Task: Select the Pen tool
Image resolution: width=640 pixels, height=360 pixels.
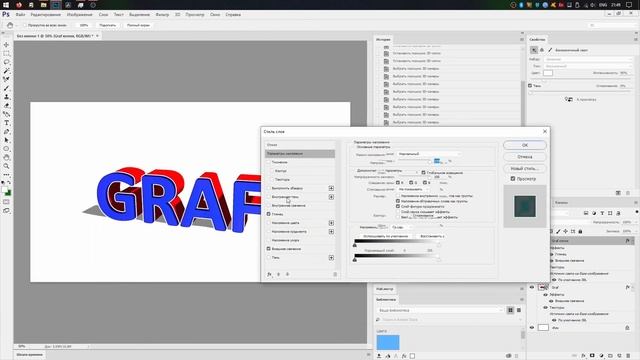Action: pos(7,131)
